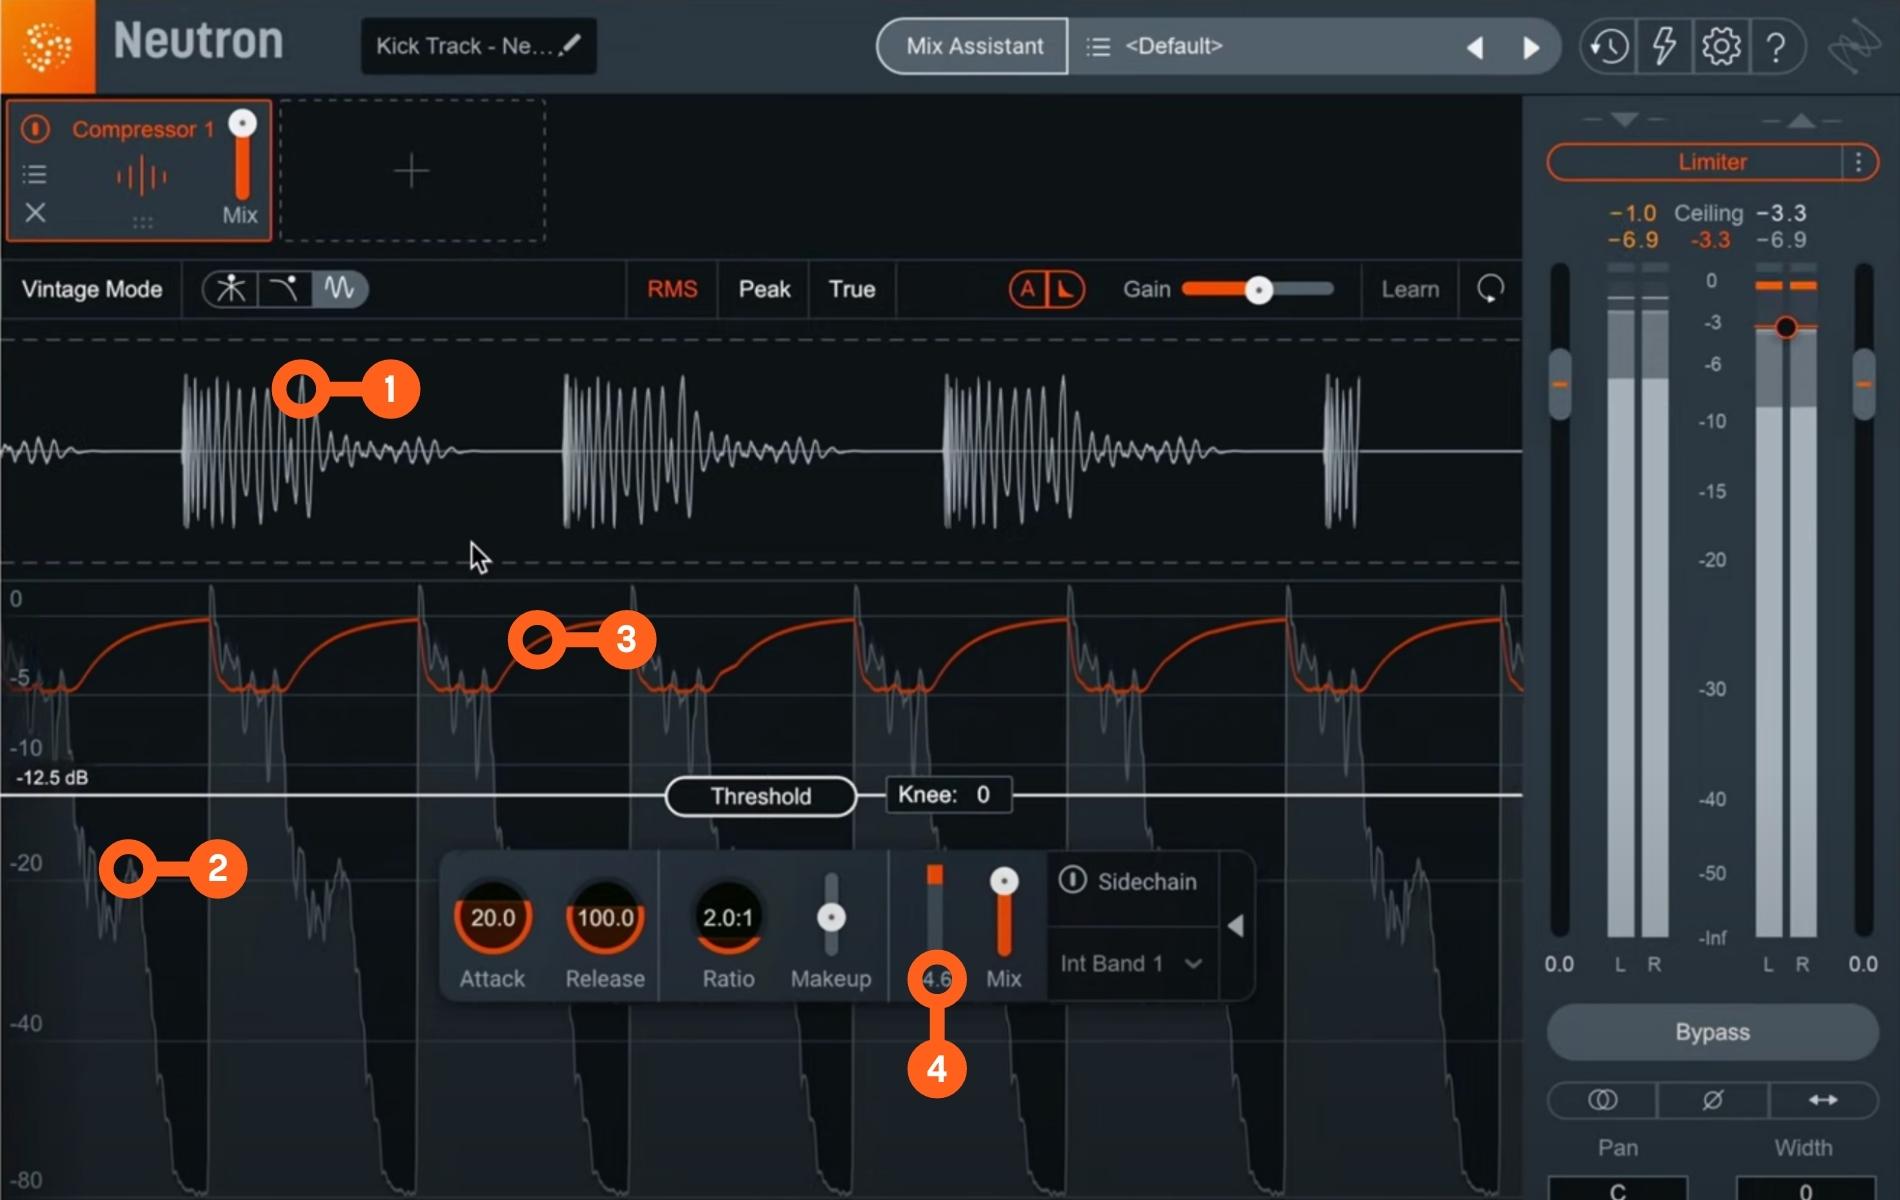The height and width of the screenshot is (1200, 1900).
Task: Click the Threshold handle
Action: point(761,796)
